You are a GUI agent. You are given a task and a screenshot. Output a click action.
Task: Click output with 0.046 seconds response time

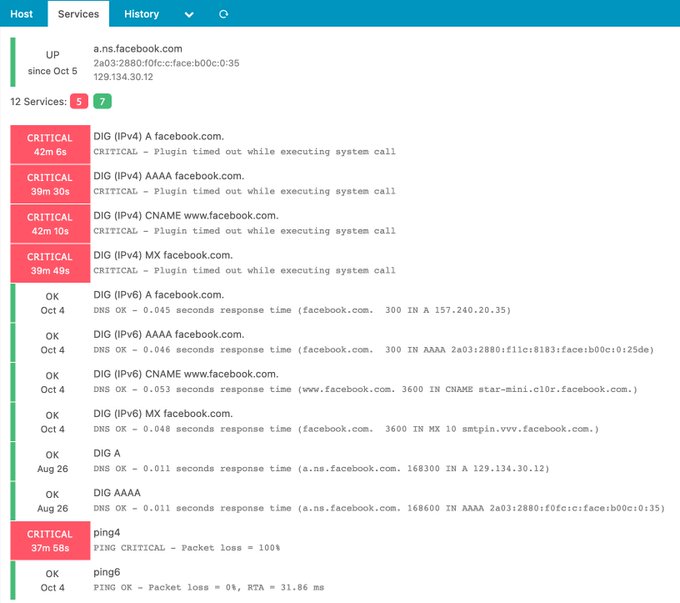373,350
